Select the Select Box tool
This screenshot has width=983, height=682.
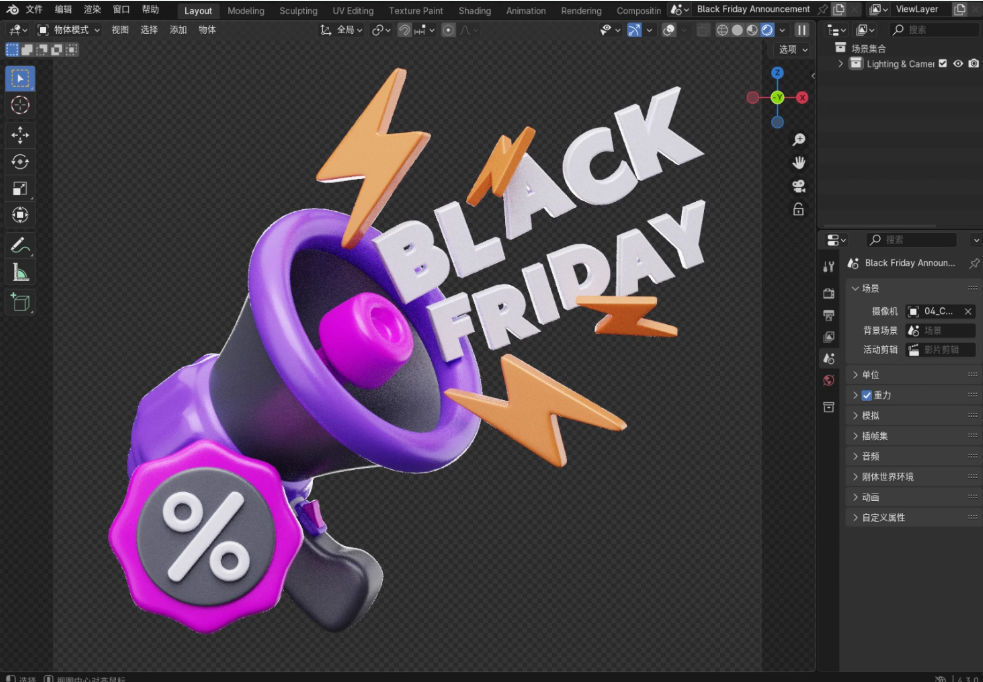(20, 78)
